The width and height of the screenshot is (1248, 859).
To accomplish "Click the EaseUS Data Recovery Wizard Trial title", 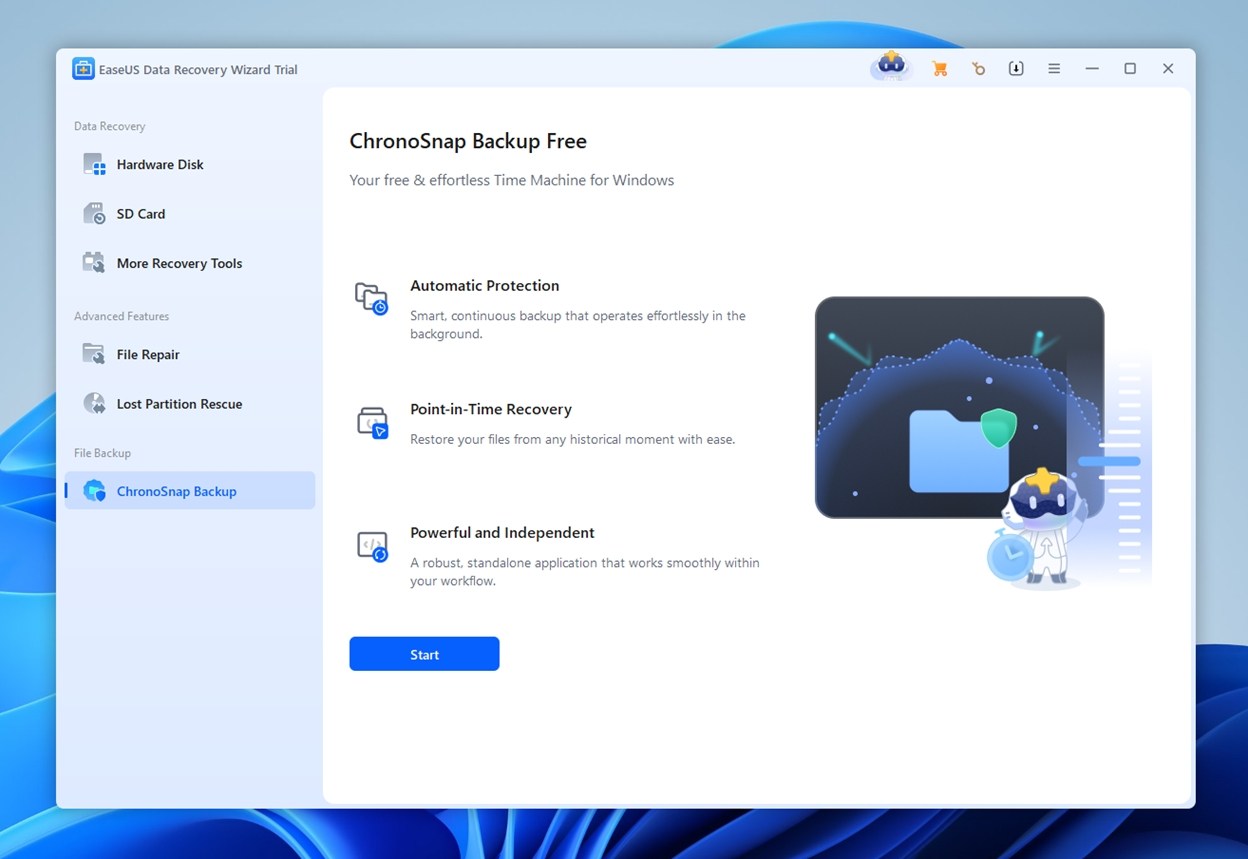I will click(x=198, y=70).
